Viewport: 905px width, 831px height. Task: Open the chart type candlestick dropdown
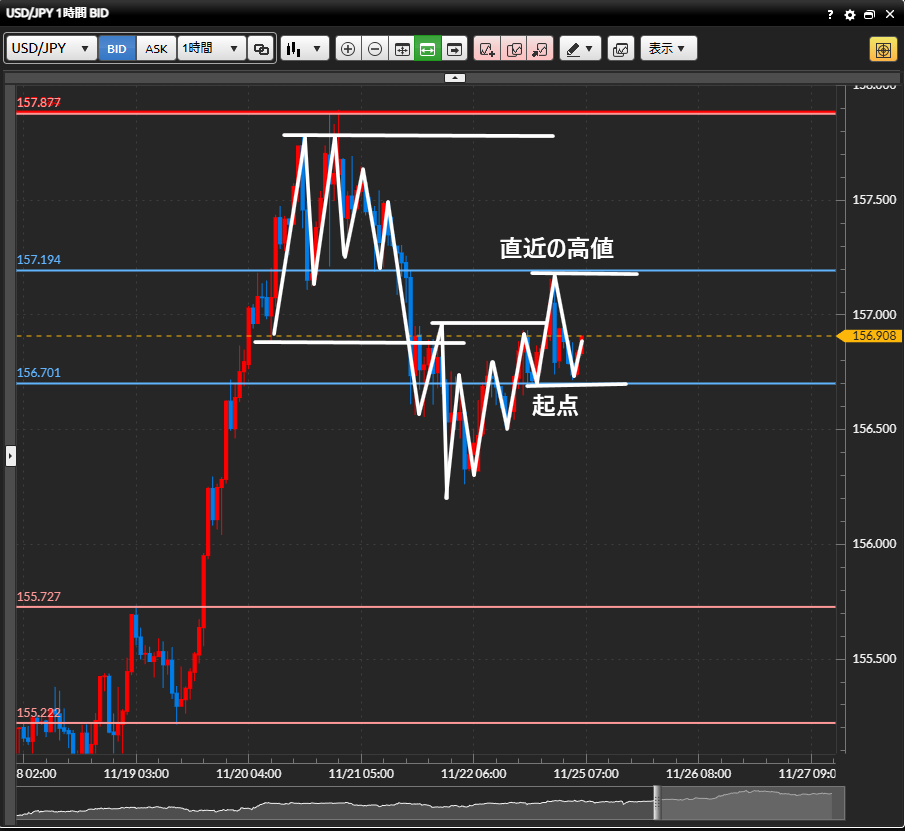coord(304,48)
